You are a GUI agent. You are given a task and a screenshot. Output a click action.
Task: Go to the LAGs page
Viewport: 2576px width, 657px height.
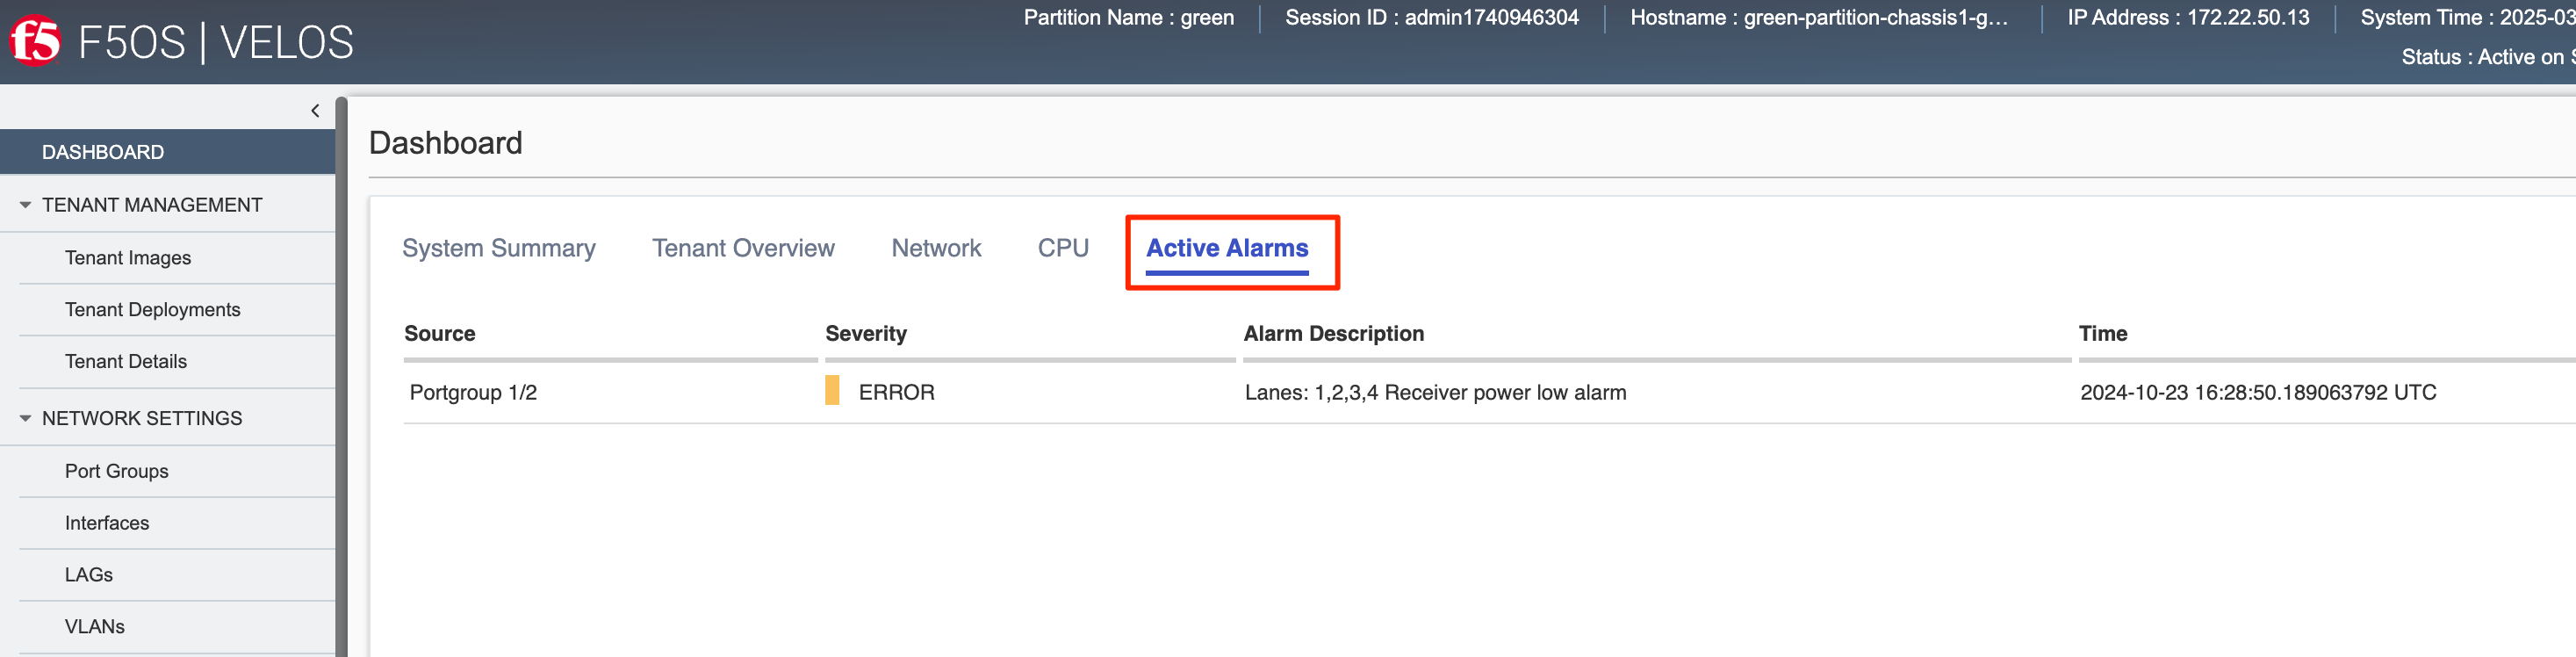[89, 576]
